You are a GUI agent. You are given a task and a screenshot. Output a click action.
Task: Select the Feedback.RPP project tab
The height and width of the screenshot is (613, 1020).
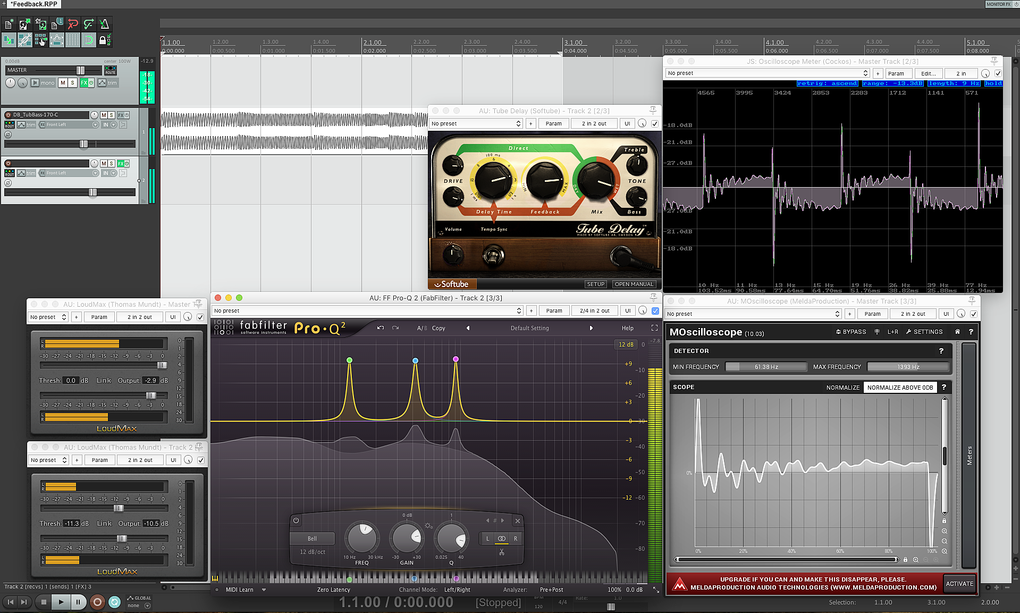[34, 4]
